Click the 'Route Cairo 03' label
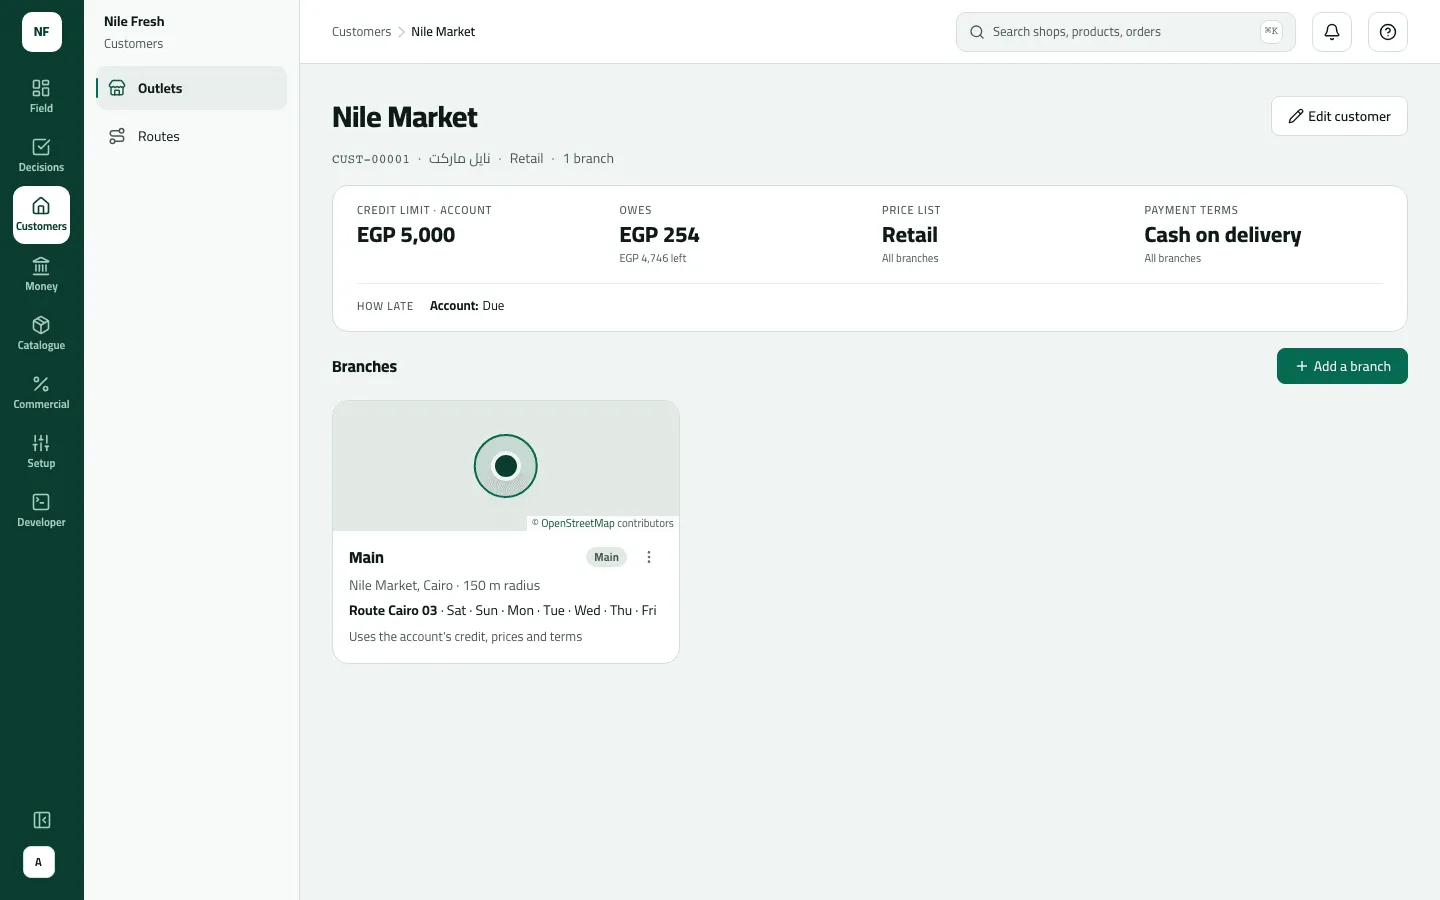Viewport: 1440px width, 900px height. click(x=393, y=610)
